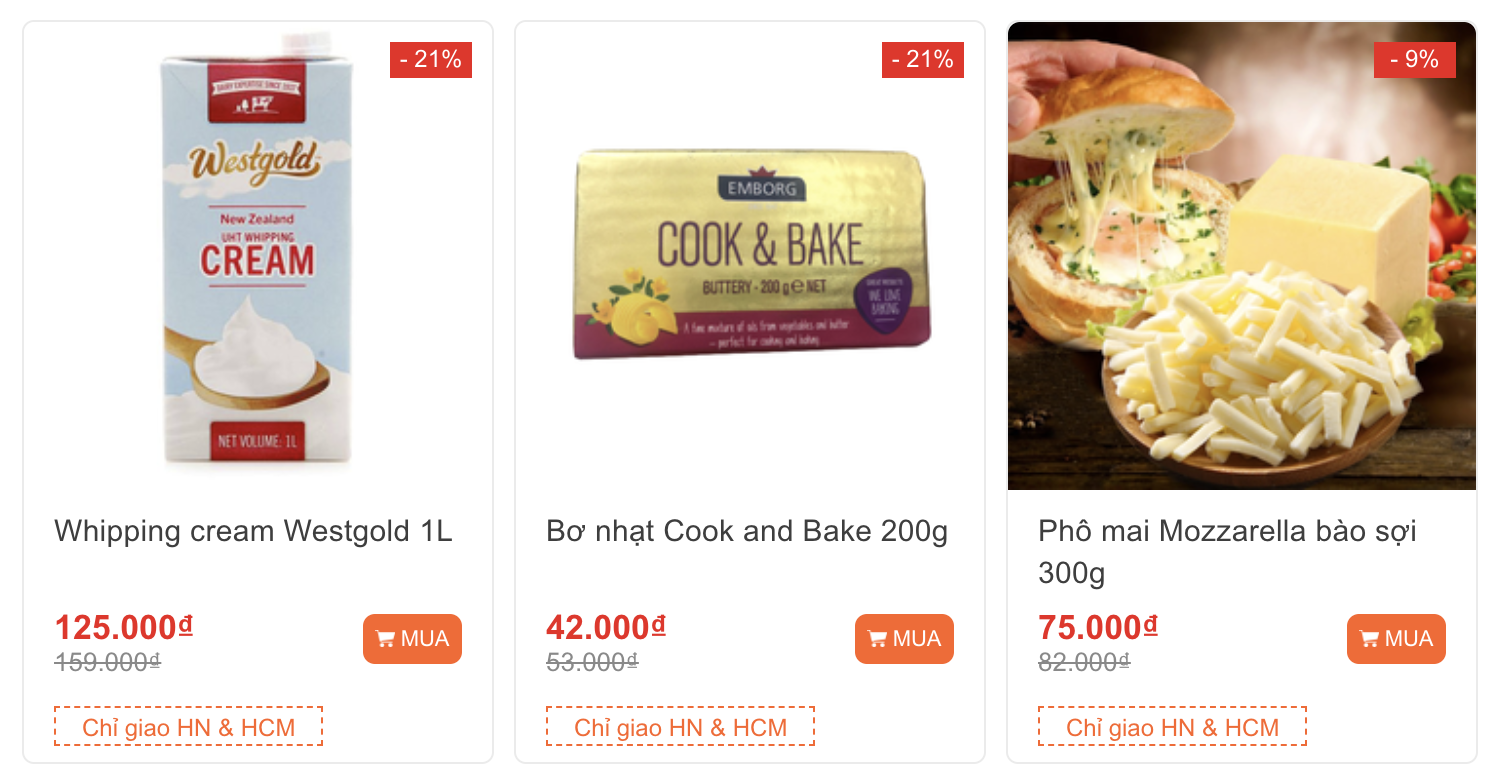Click the -21% discount badge on Emborg butter

coord(923,60)
